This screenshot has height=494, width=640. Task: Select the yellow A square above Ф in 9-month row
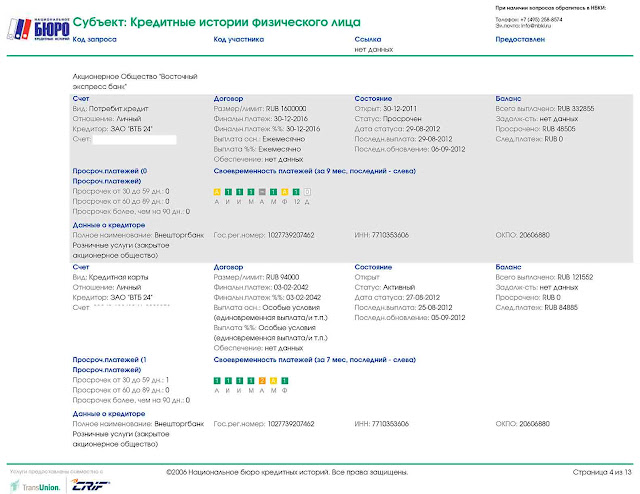285,192
